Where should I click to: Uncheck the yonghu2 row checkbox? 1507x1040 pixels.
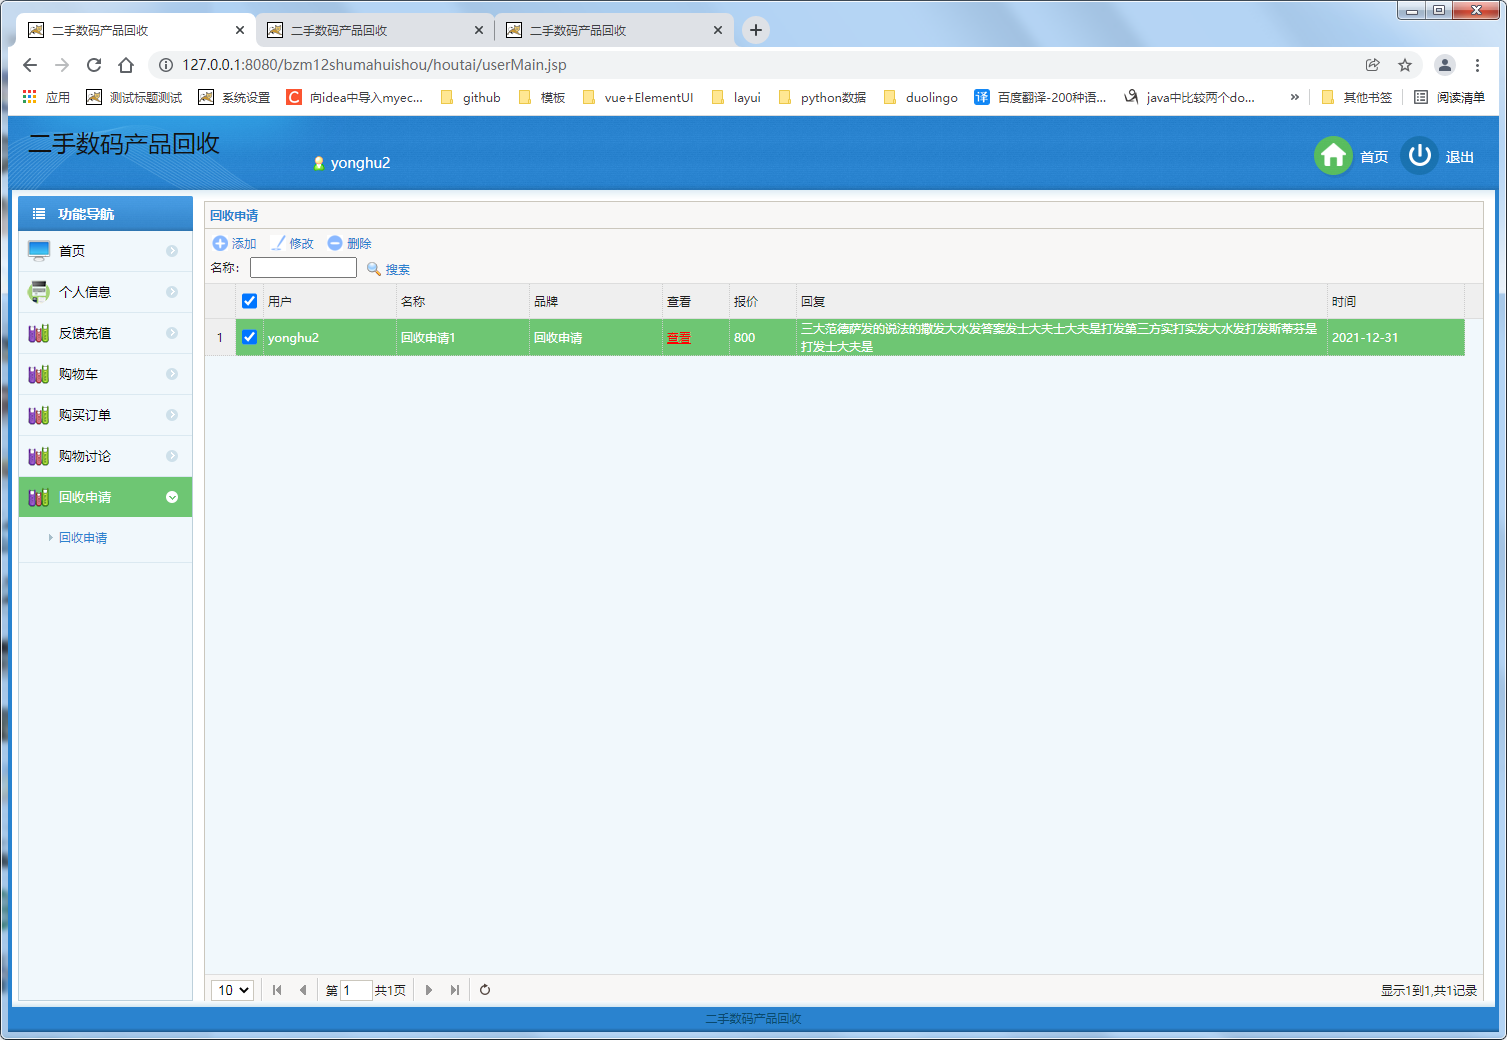(250, 337)
